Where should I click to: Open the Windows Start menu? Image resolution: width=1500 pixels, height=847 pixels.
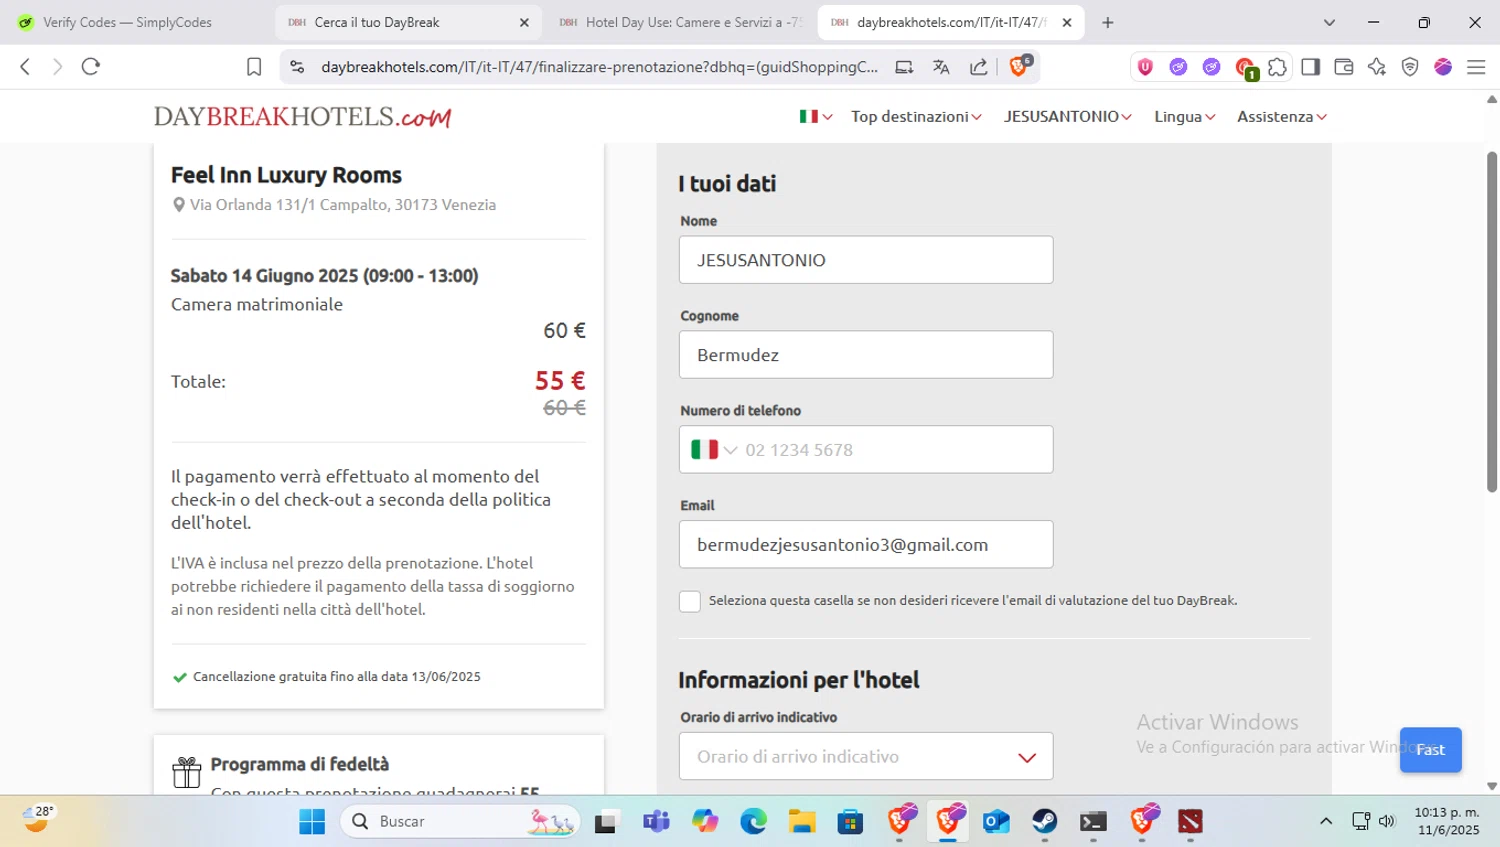click(x=312, y=822)
